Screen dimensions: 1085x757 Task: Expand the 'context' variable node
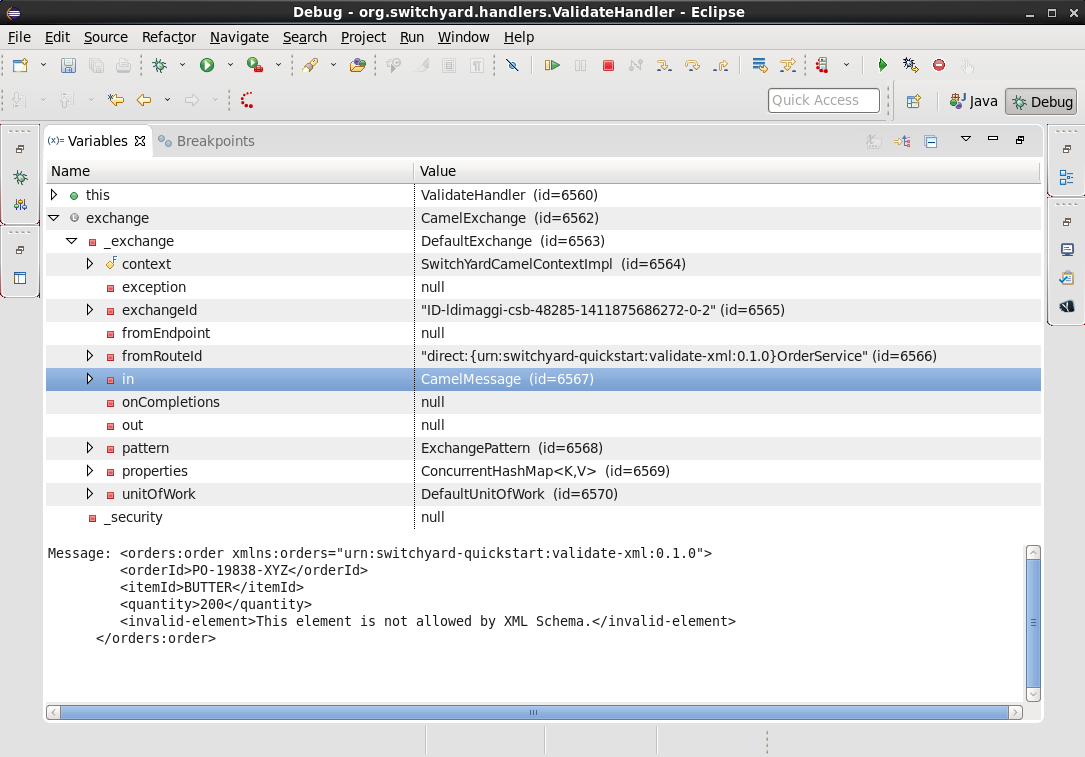point(90,264)
